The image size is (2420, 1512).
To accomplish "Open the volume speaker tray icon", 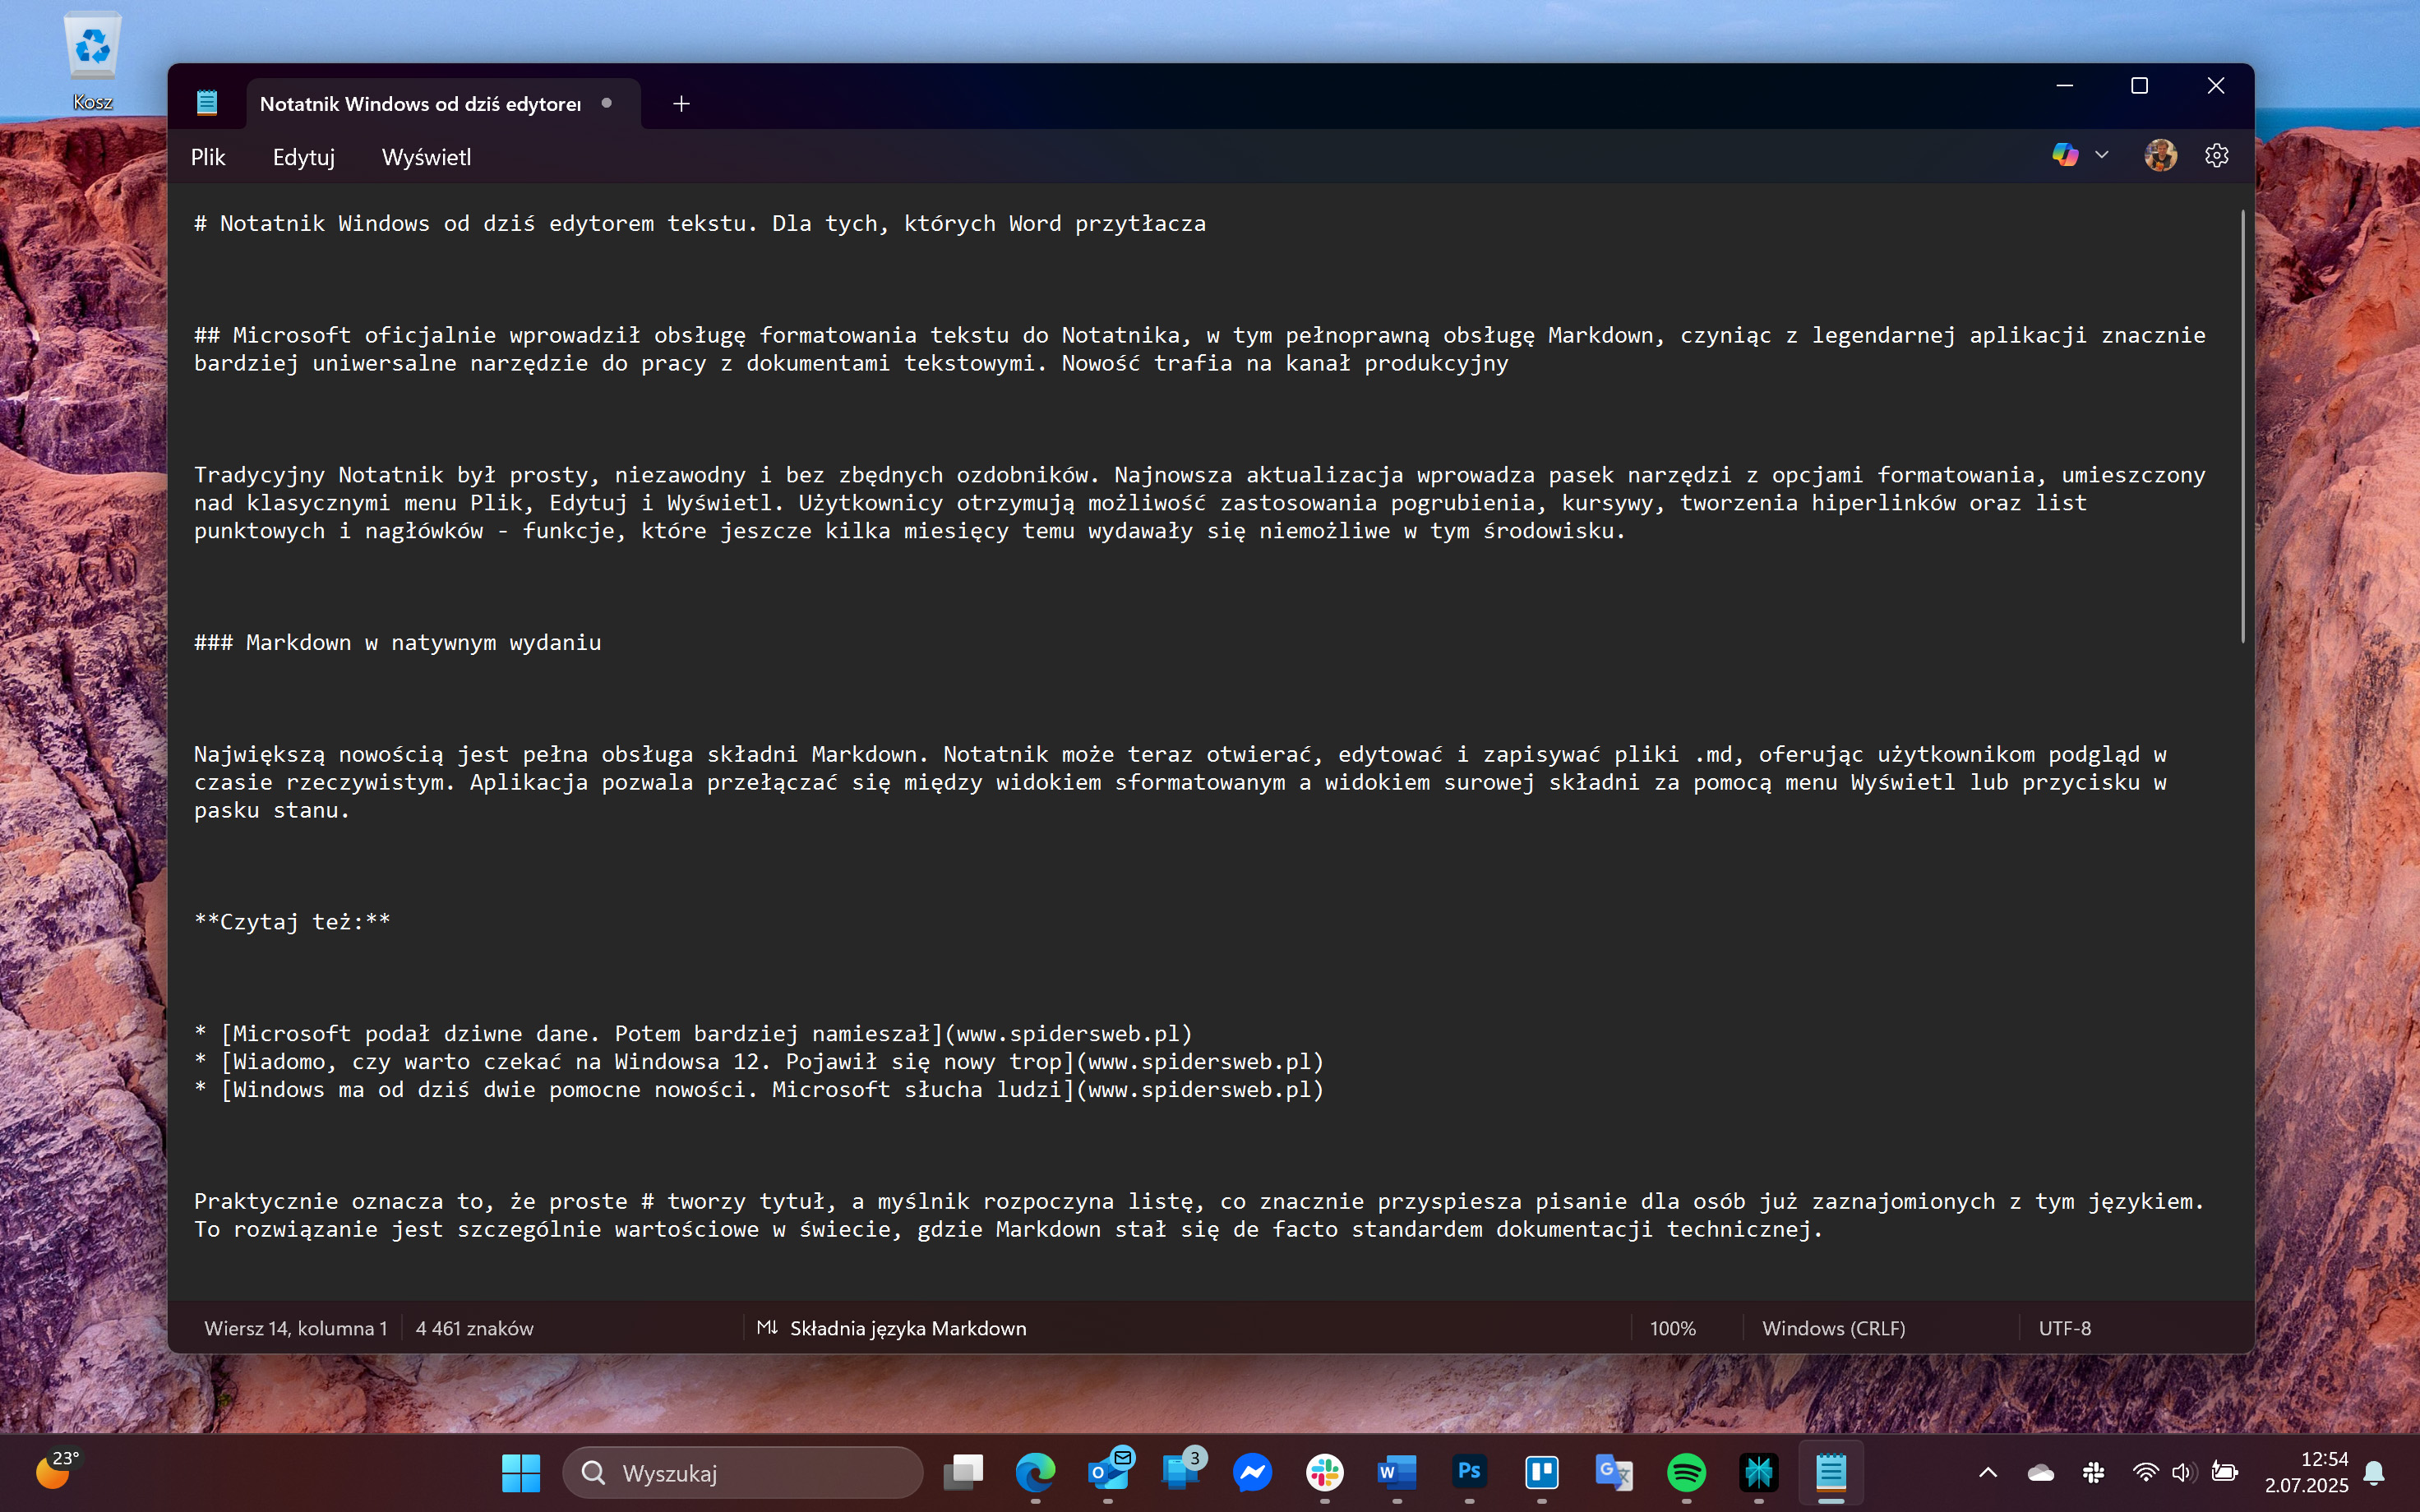I will 2183,1472.
